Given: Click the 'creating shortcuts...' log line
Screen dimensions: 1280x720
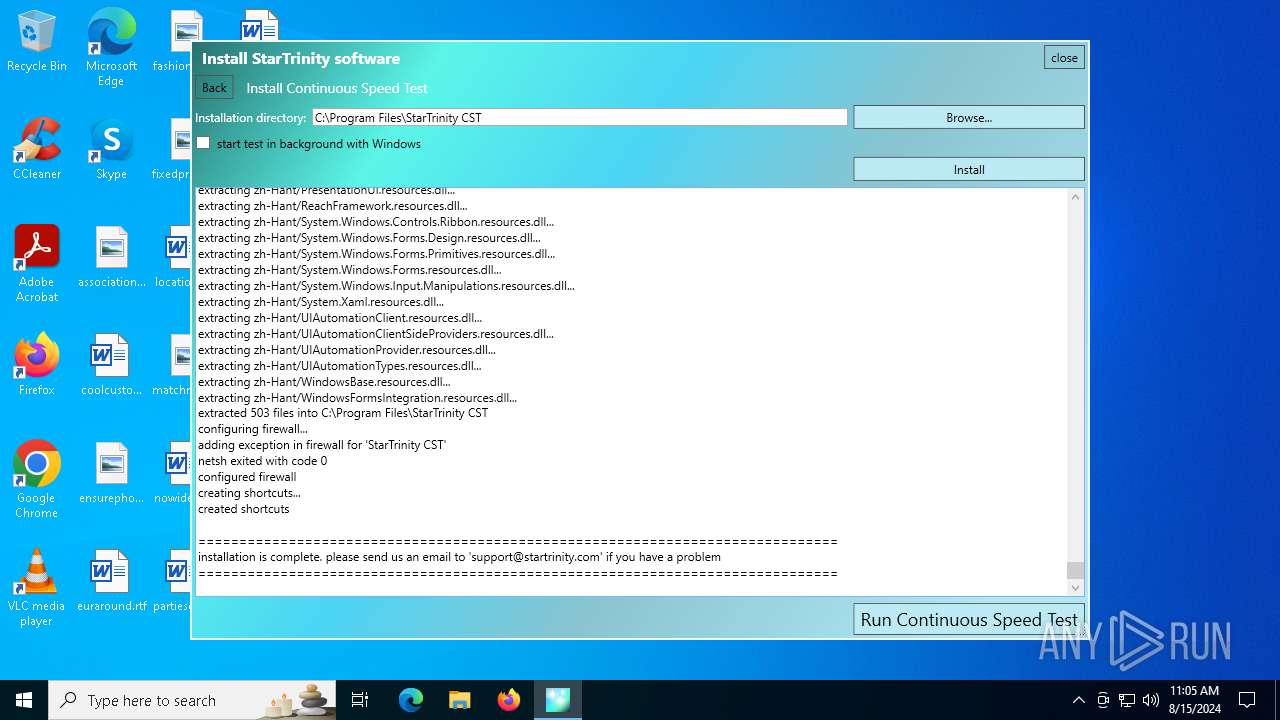Looking at the screenshot, I should [249, 493].
